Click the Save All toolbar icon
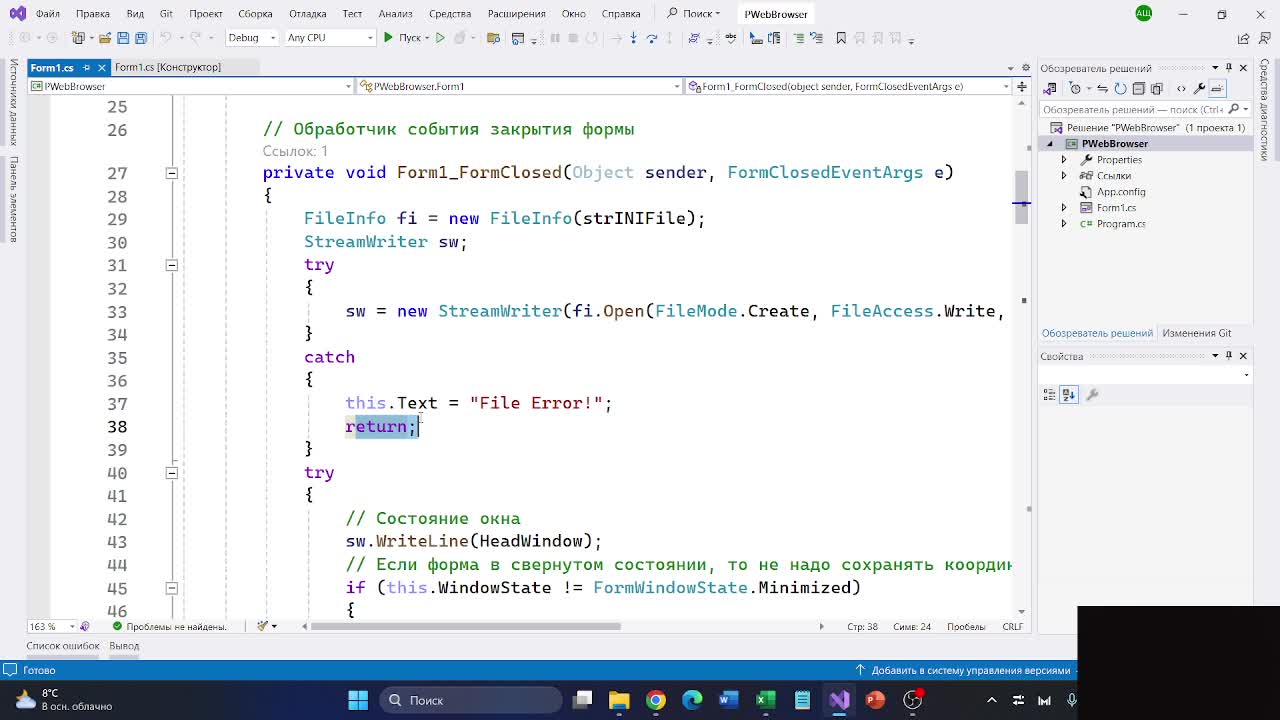The height and width of the screenshot is (720, 1280). pos(141,38)
